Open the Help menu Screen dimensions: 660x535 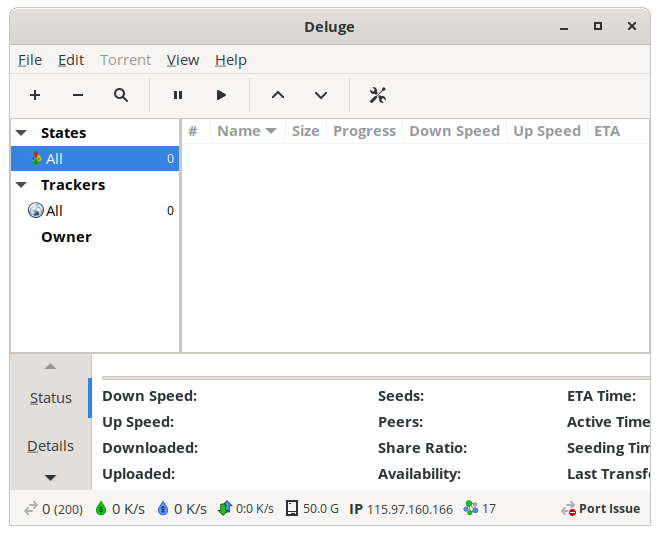pos(231,60)
